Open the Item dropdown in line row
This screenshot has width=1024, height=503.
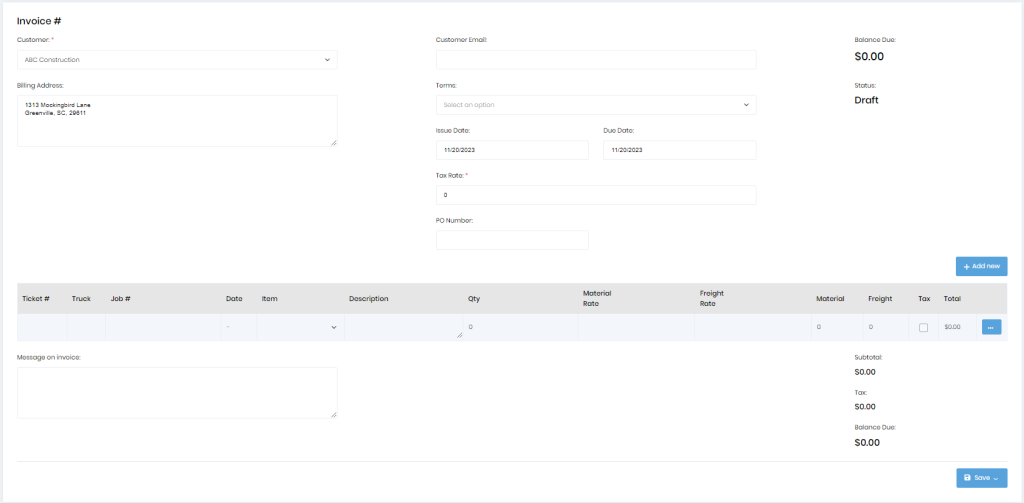[299, 327]
